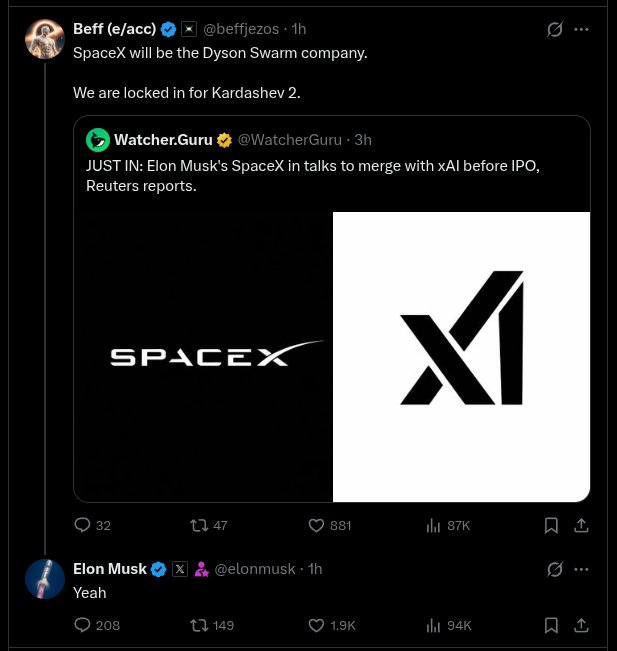Viewport: 617px width, 651px height.
Task: Share Elon Musk's reply
Action: coord(581,625)
